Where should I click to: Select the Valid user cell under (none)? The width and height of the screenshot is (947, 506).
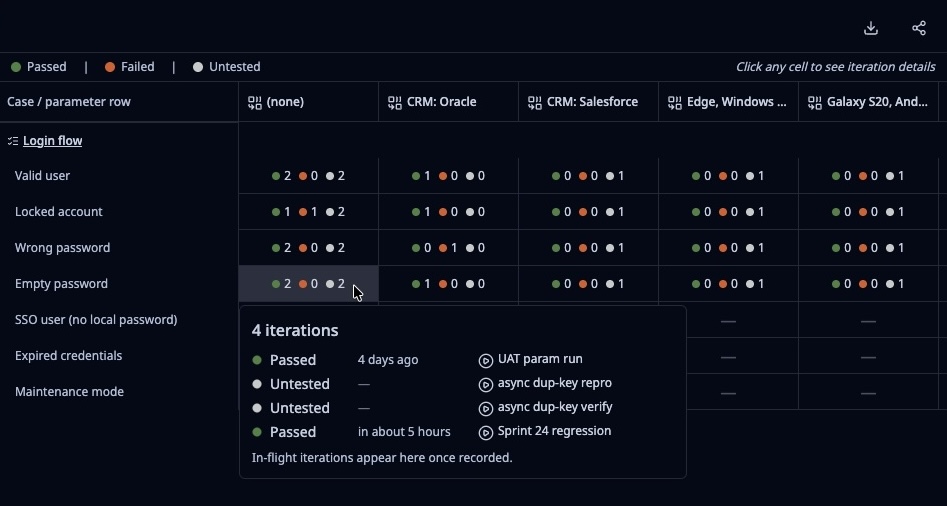(x=309, y=176)
